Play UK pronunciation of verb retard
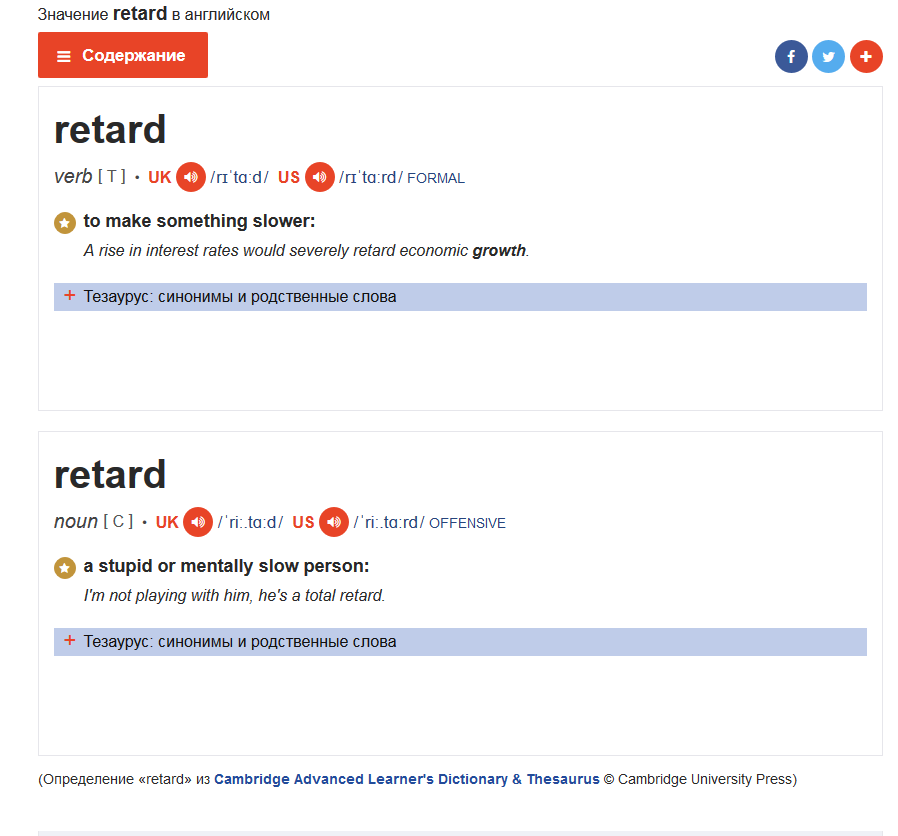Screen dimensions: 898x836 click(x=191, y=177)
